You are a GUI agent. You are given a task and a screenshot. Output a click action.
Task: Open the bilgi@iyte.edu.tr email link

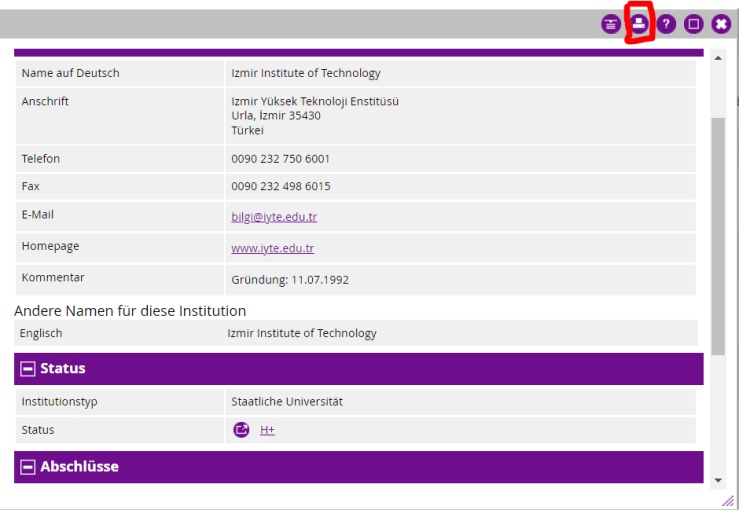pyautogui.click(x=274, y=216)
